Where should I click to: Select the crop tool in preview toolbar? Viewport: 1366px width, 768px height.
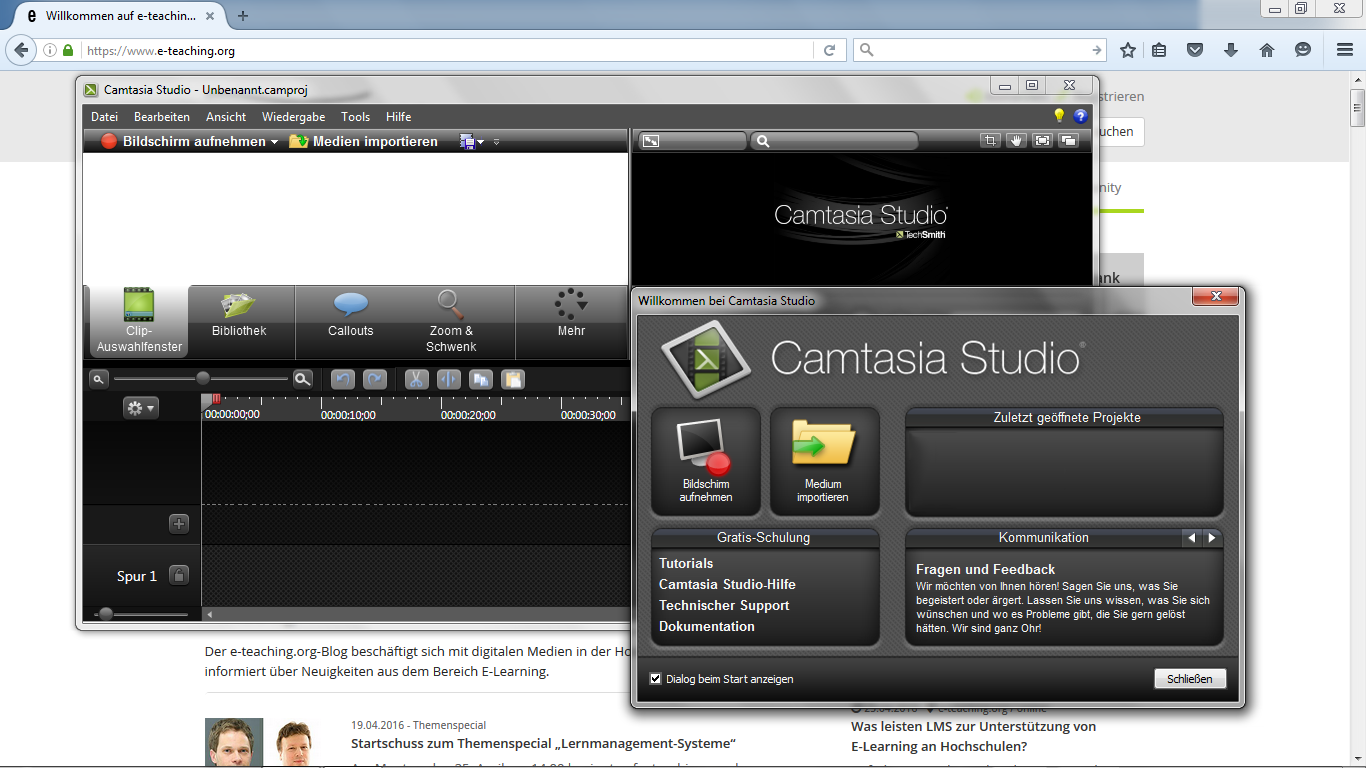pos(990,141)
